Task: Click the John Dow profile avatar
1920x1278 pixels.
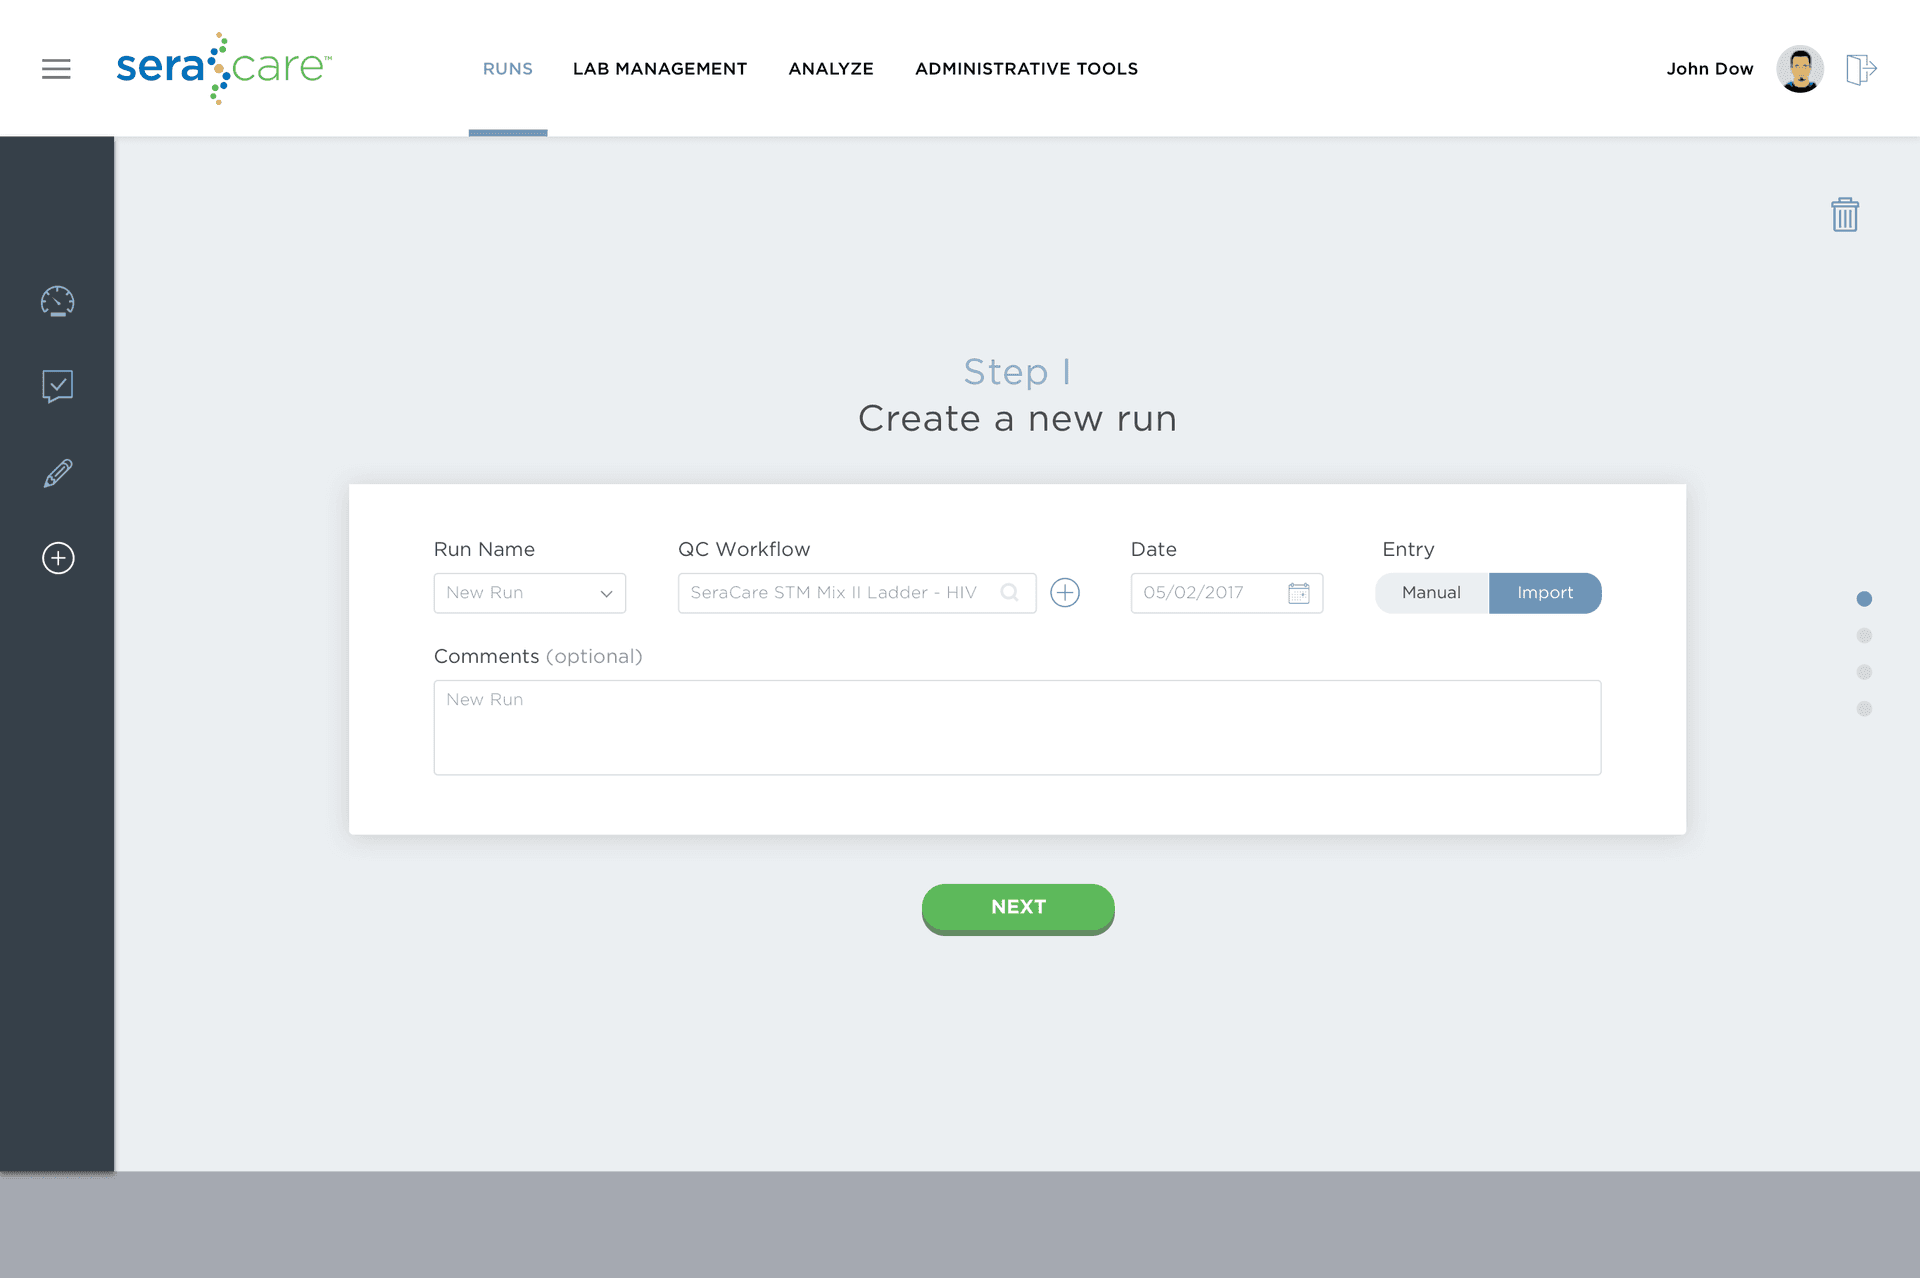Action: click(x=1800, y=69)
